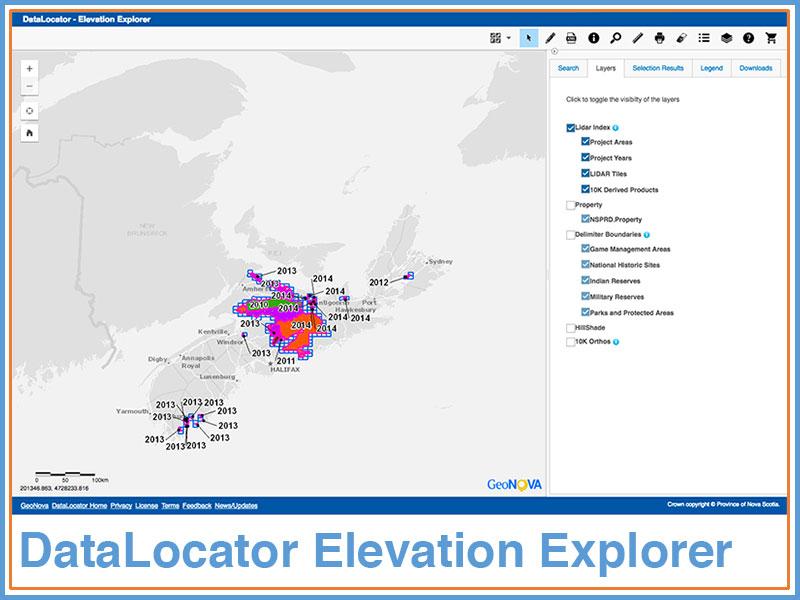Open the Selection Results tab
This screenshot has height=600, width=800.
[x=658, y=68]
